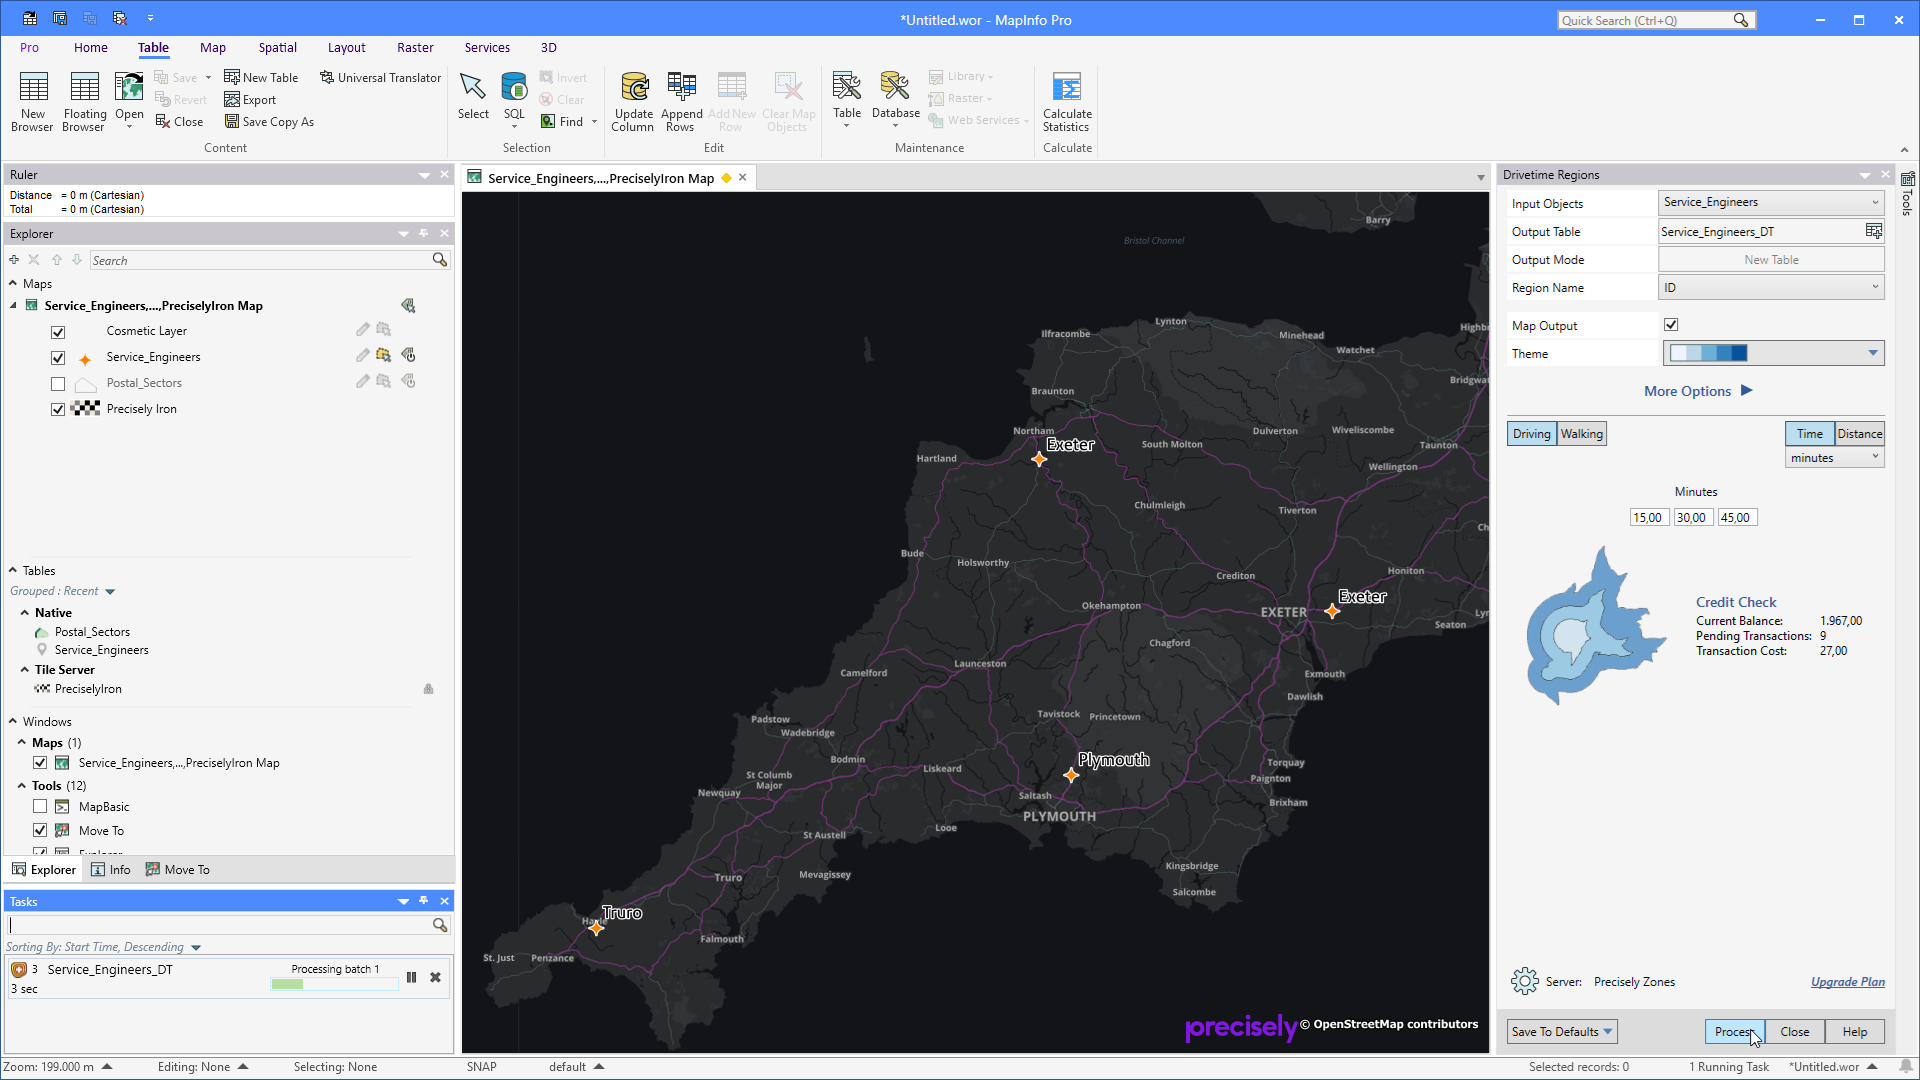This screenshot has height=1080, width=1920.
Task: Toggle Service_Engineers layer visibility checkbox
Action: coord(58,357)
